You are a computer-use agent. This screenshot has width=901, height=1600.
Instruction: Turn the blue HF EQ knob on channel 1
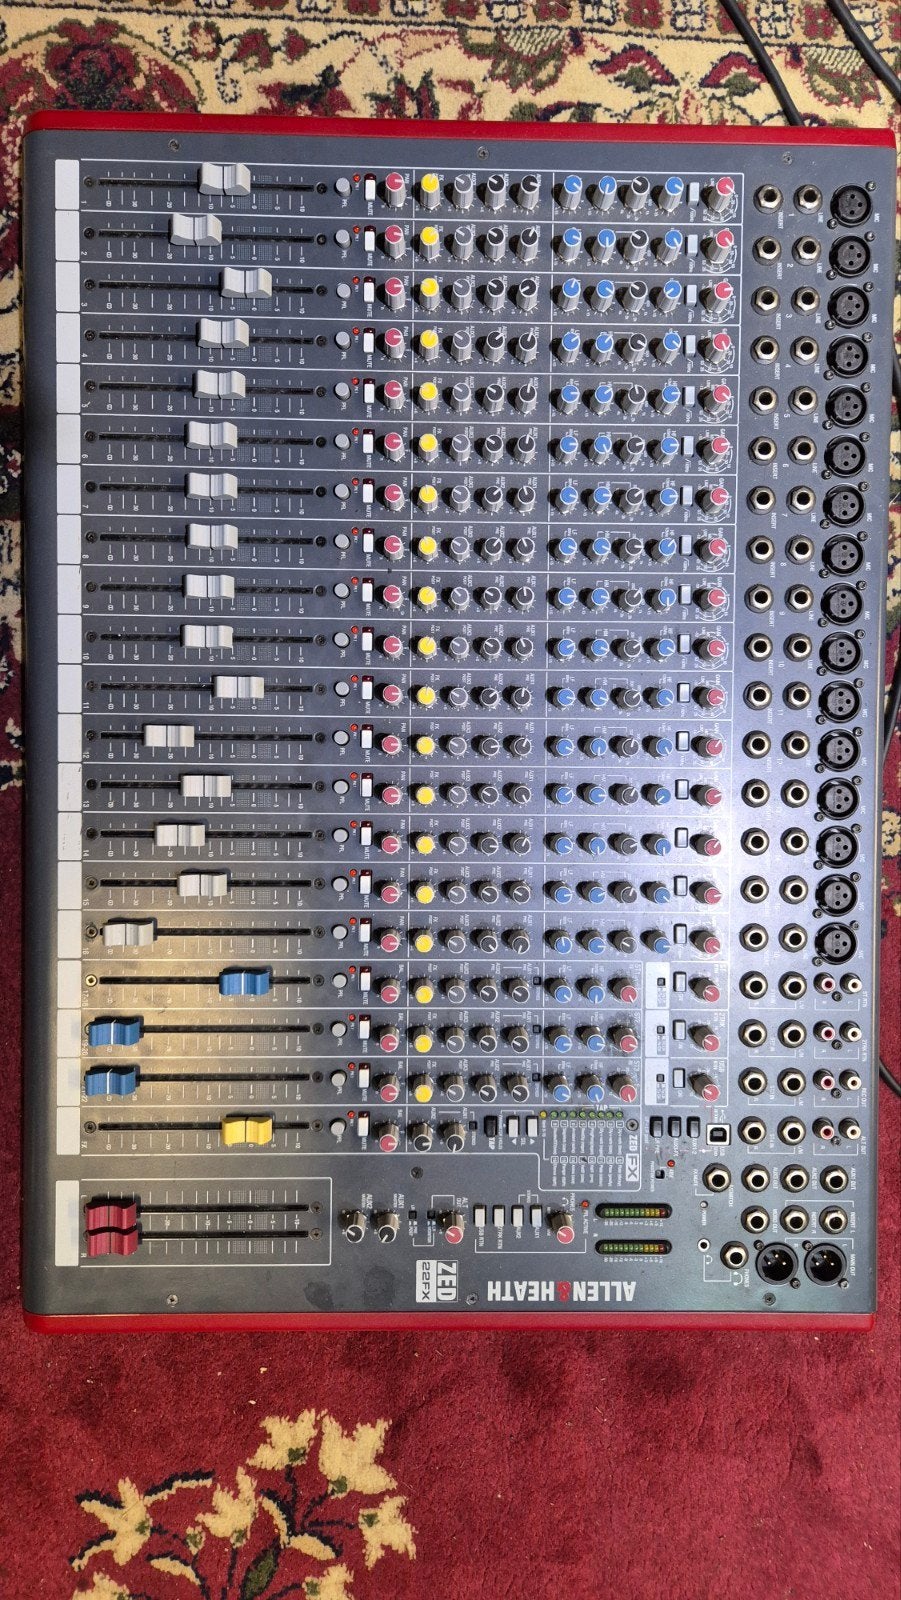(673, 191)
